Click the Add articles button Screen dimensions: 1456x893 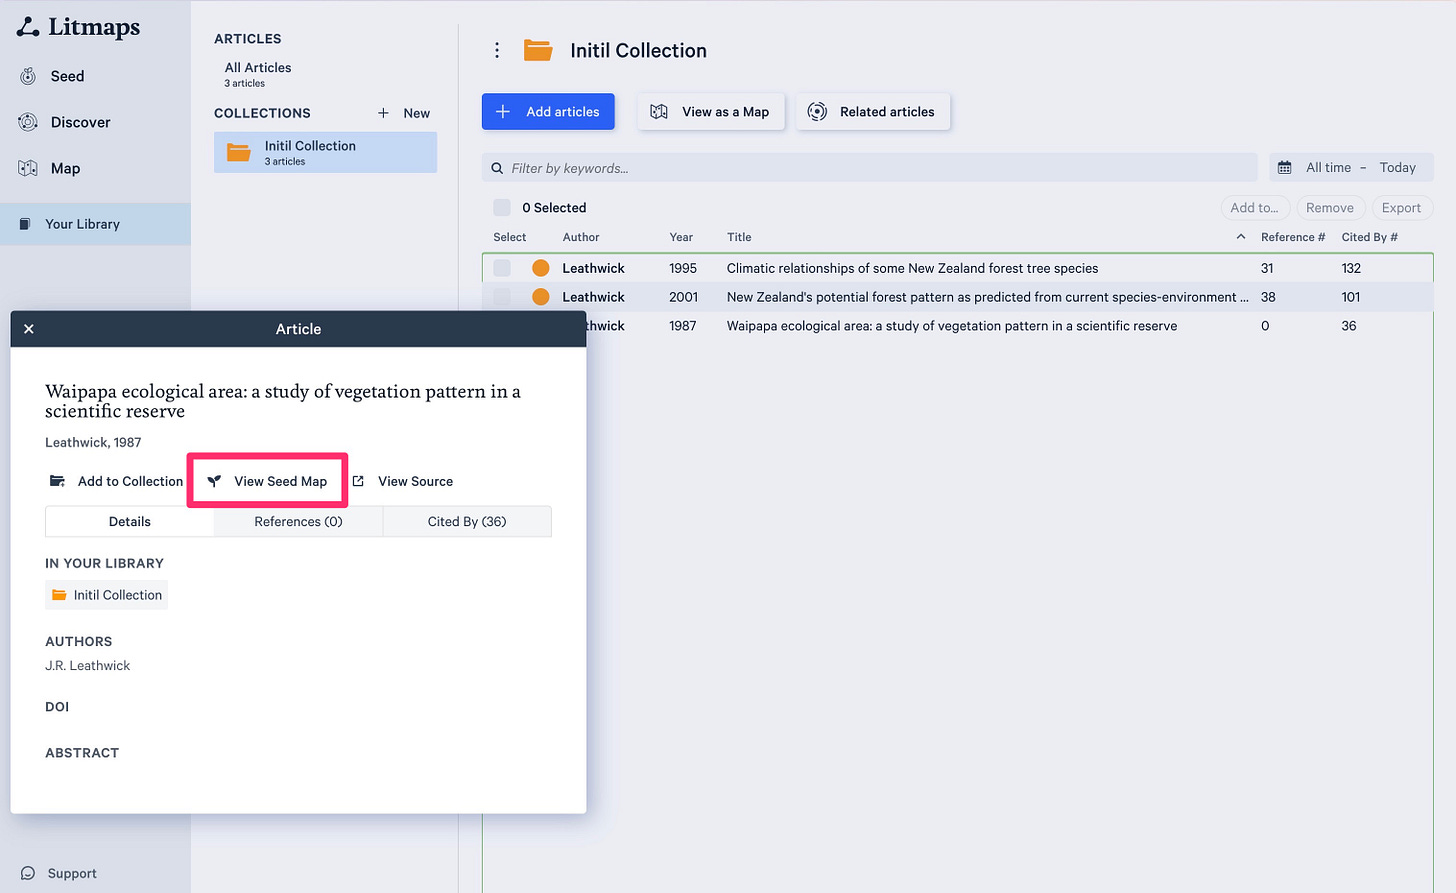coord(548,112)
